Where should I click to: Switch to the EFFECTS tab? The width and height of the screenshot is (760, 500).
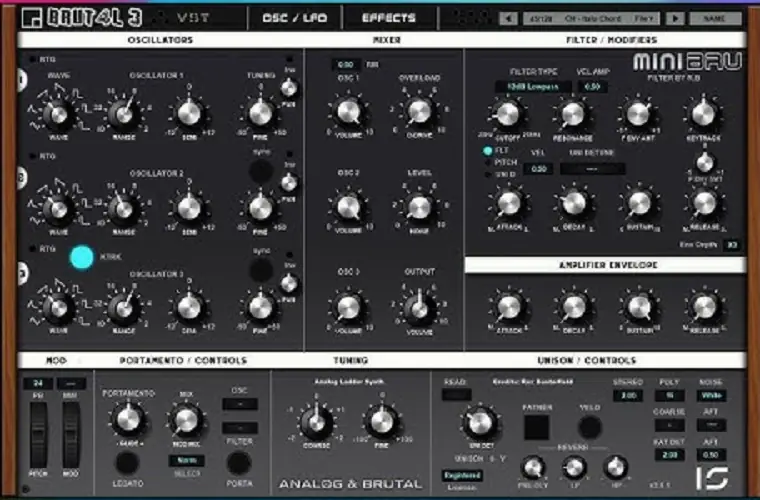(387, 18)
